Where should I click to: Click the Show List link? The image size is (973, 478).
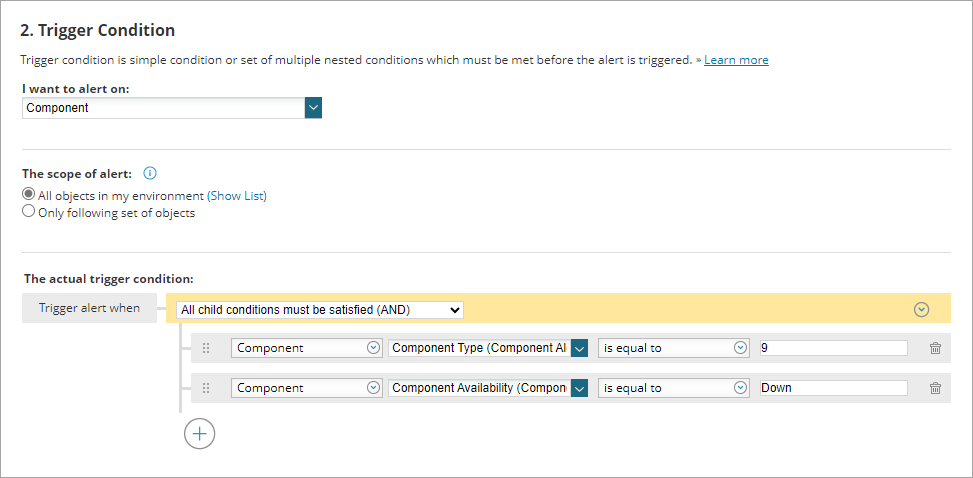point(237,195)
